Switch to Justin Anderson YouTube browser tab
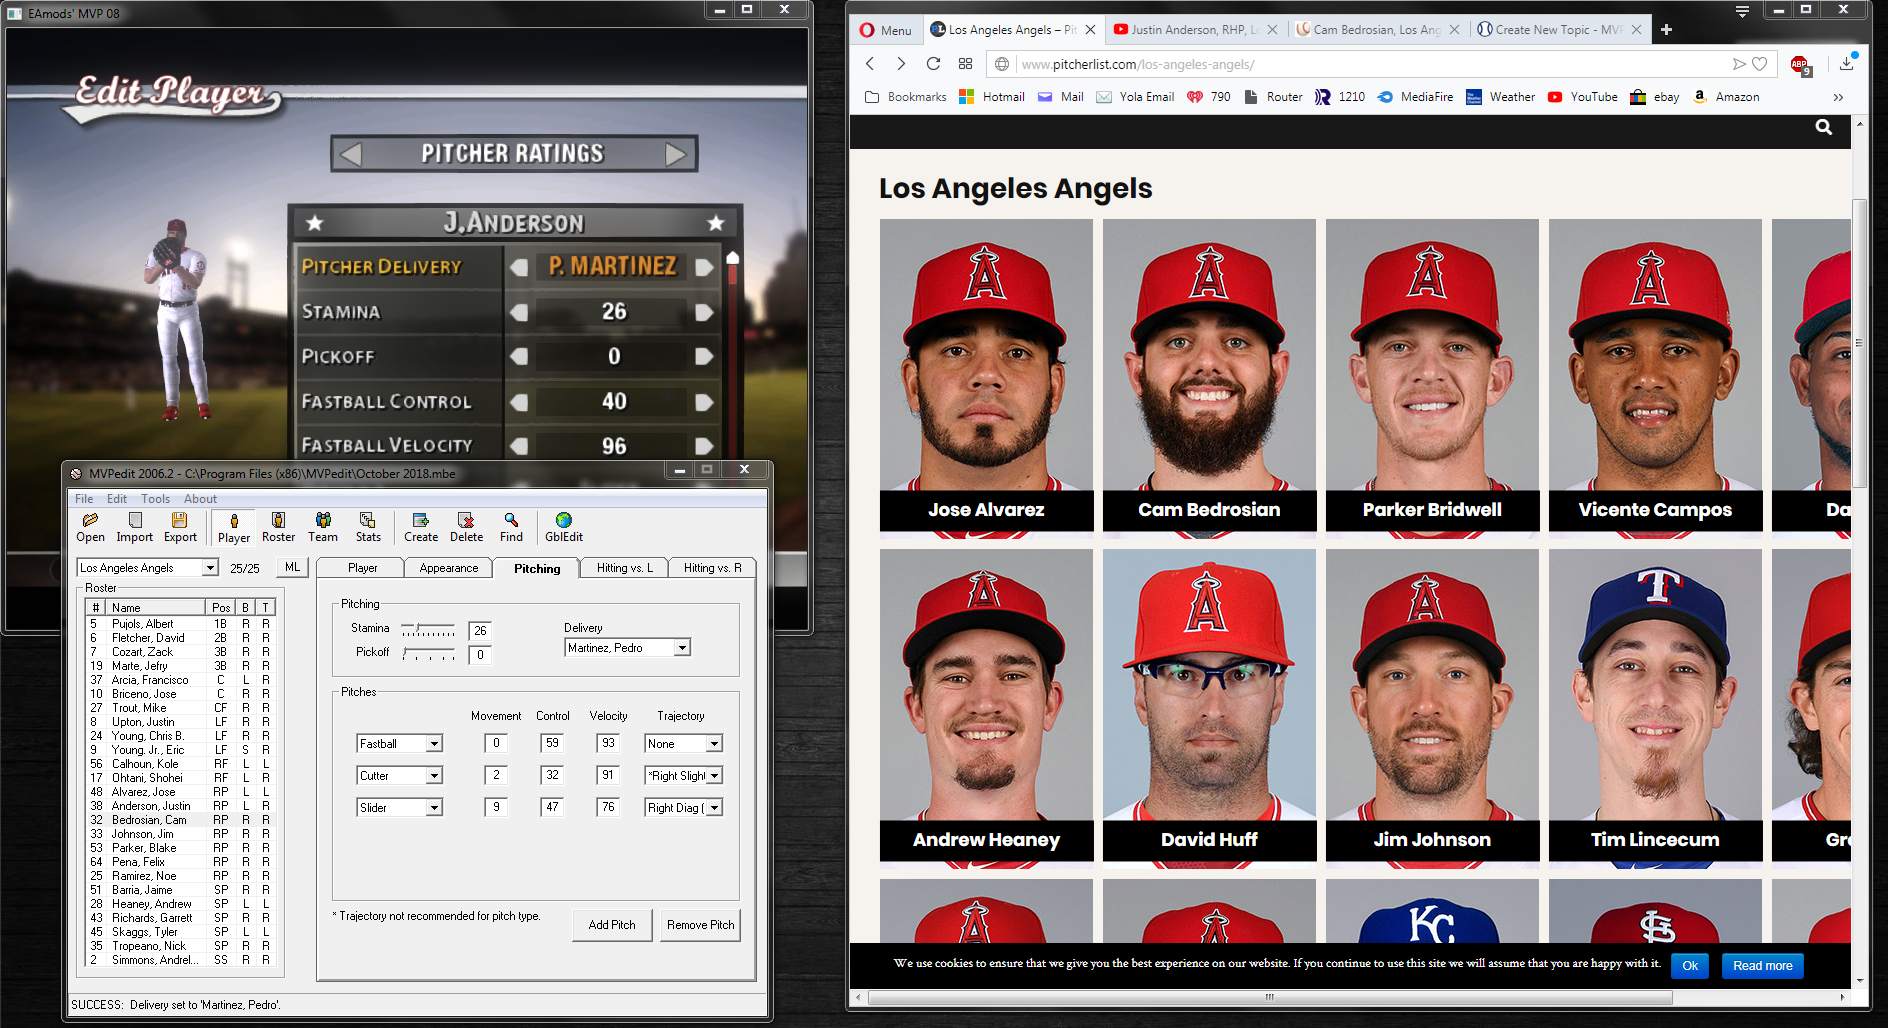1888x1028 pixels. click(x=1194, y=30)
